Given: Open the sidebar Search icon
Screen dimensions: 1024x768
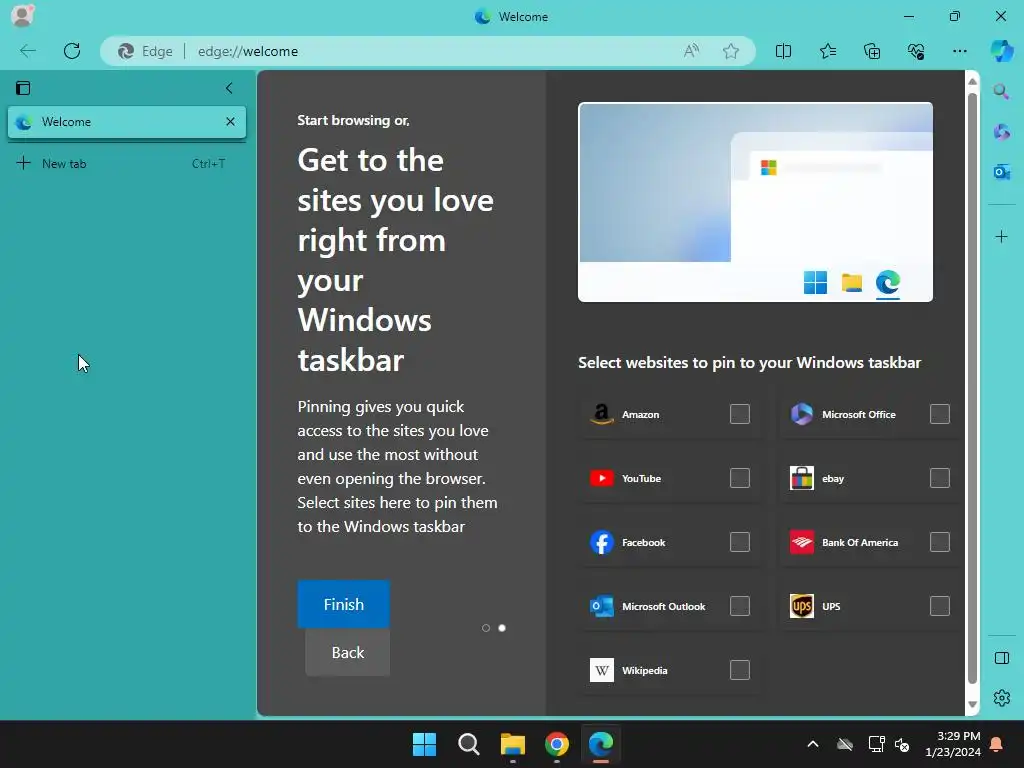Looking at the screenshot, I should click(1001, 91).
